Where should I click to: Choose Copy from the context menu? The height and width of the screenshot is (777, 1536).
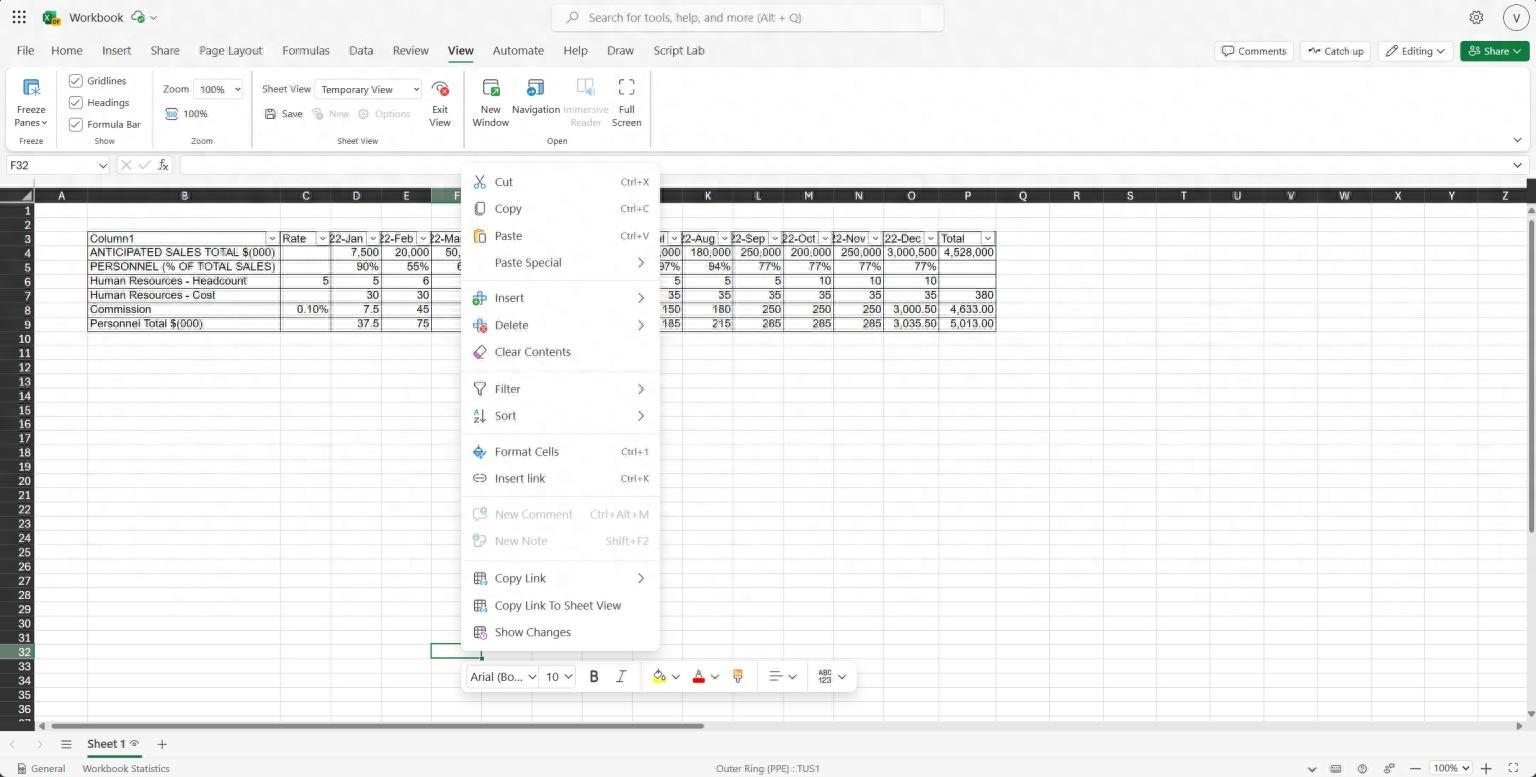pyautogui.click(x=560, y=209)
